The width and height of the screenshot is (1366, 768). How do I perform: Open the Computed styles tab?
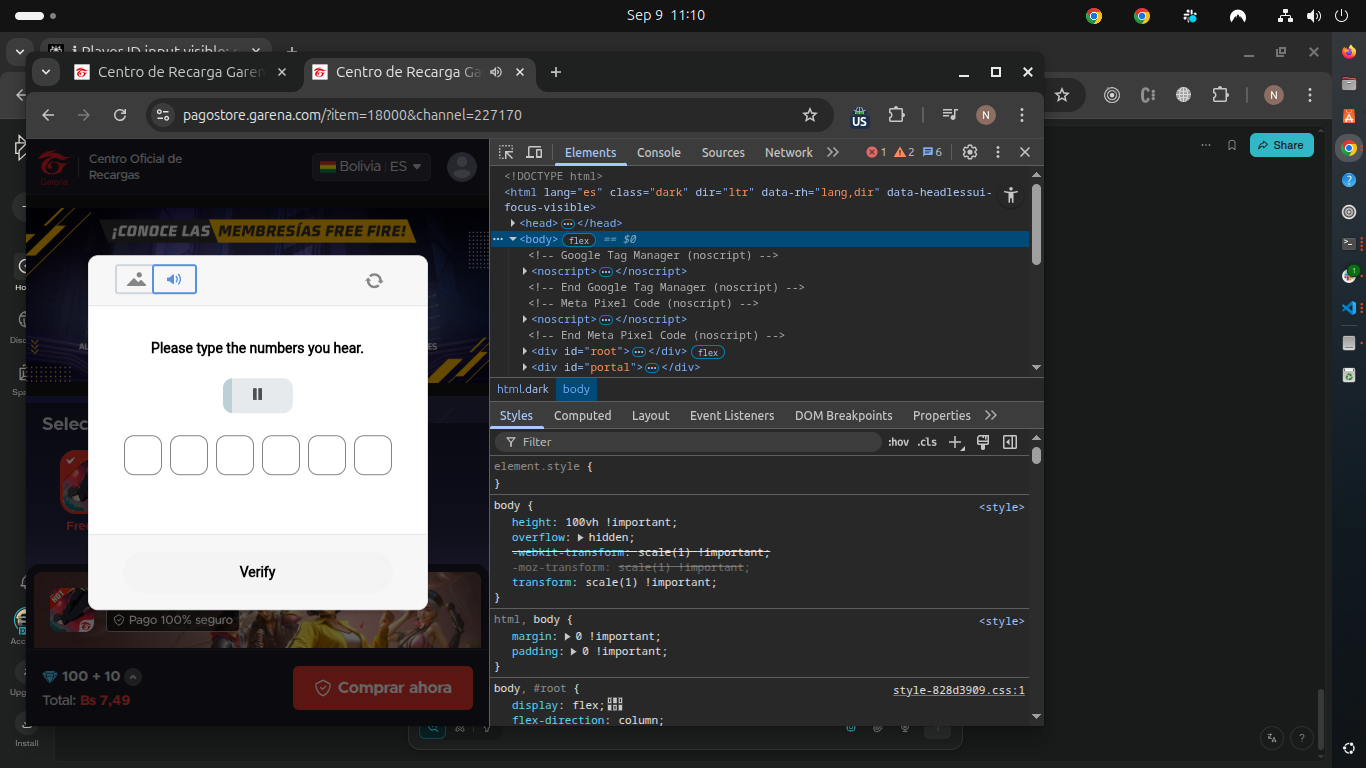point(582,415)
